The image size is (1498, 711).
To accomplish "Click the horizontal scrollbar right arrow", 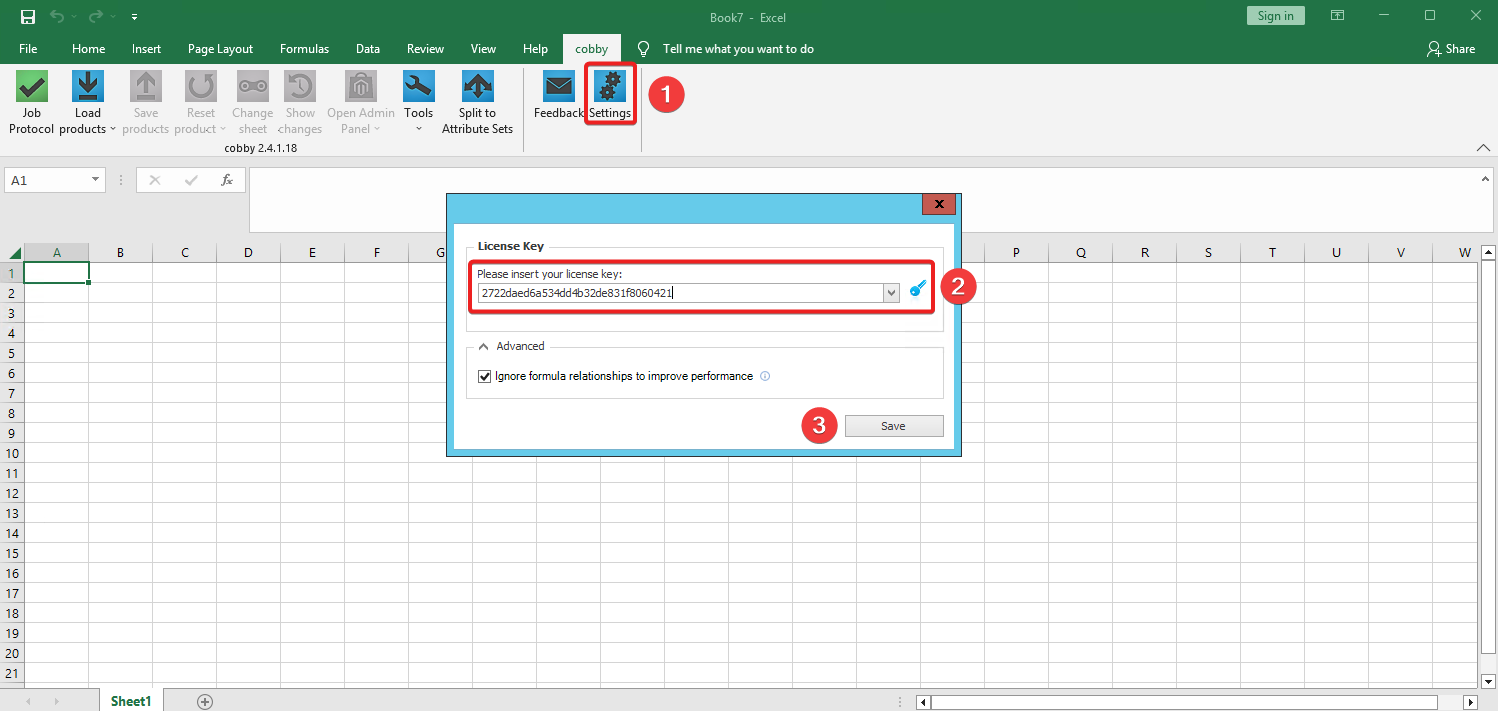I will pos(1470,702).
